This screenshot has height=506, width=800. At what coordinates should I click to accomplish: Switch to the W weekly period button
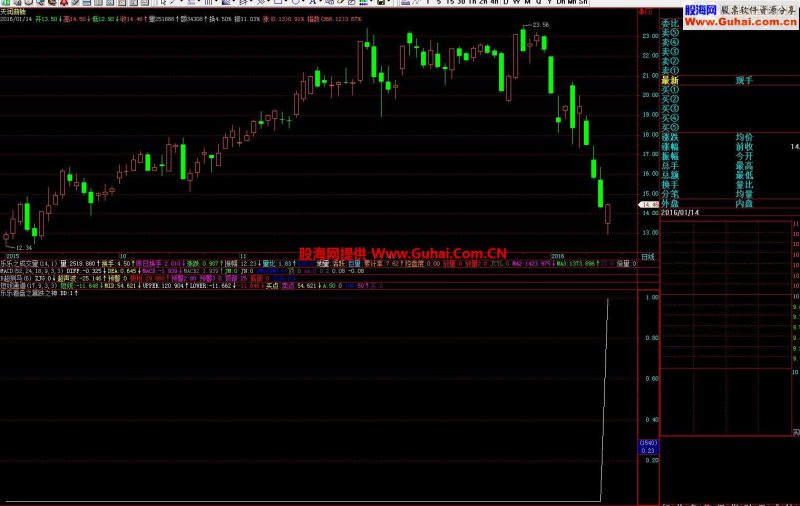pyautogui.click(x=516, y=2)
